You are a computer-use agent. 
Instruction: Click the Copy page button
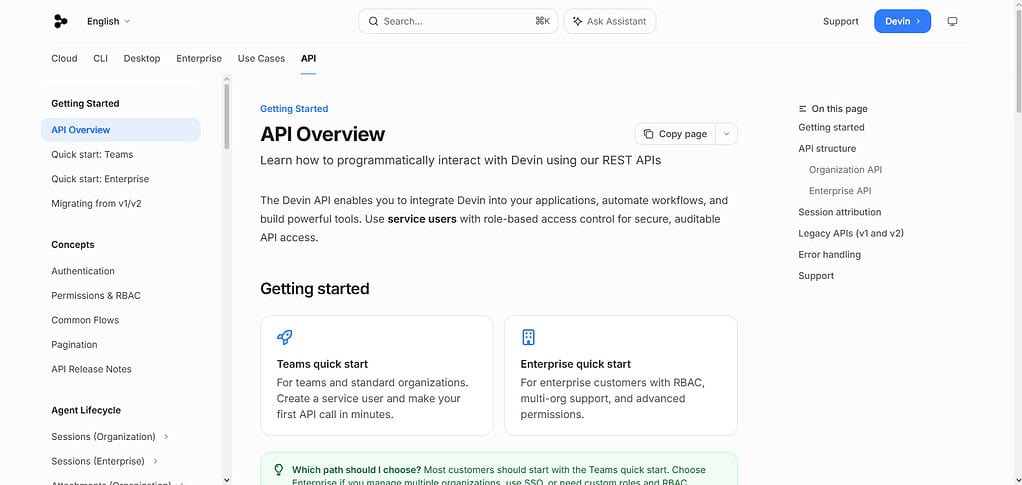point(675,134)
